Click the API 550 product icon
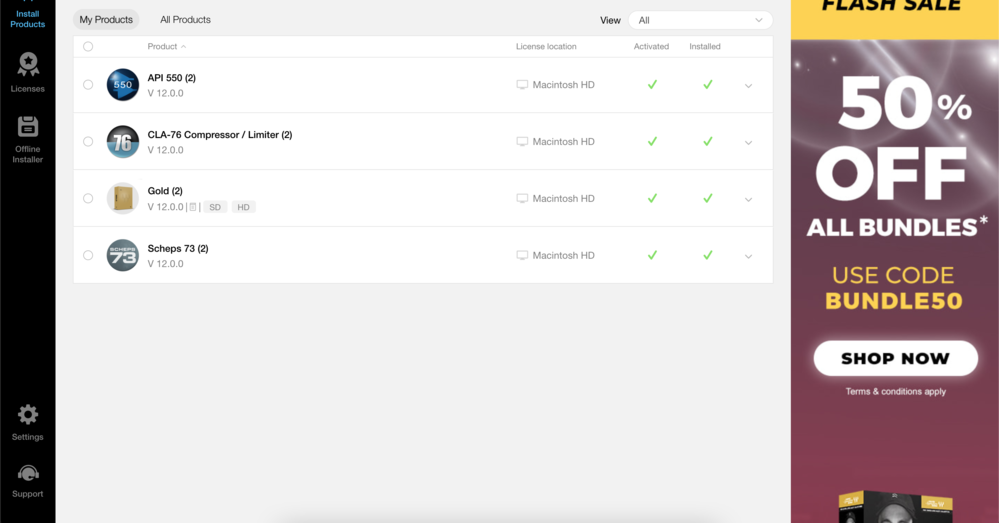 123,85
